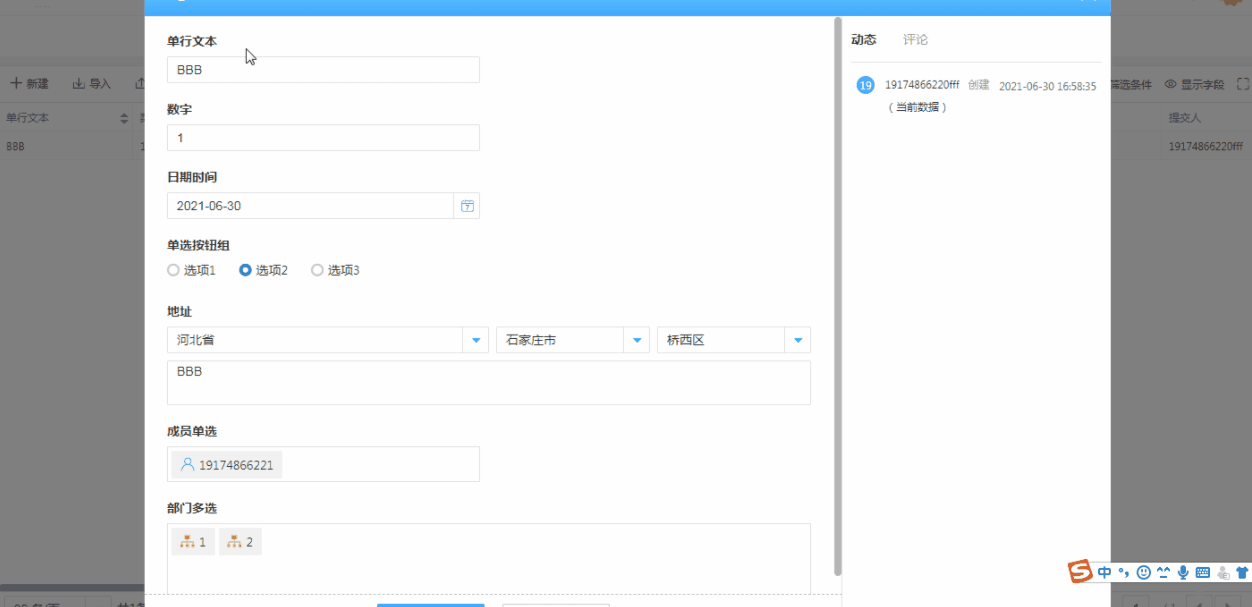Open the Sogou emoji smiley panel
This screenshot has height=607, width=1252.
(x=1144, y=573)
